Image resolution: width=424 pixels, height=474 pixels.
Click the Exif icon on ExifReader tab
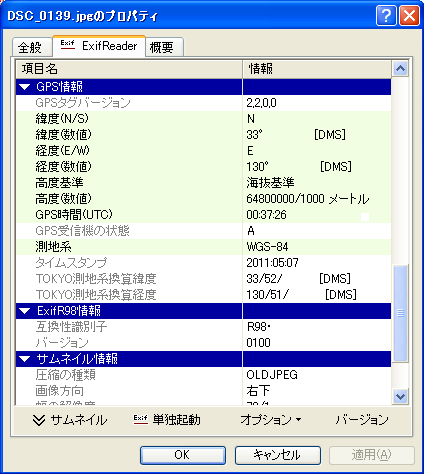click(x=68, y=45)
